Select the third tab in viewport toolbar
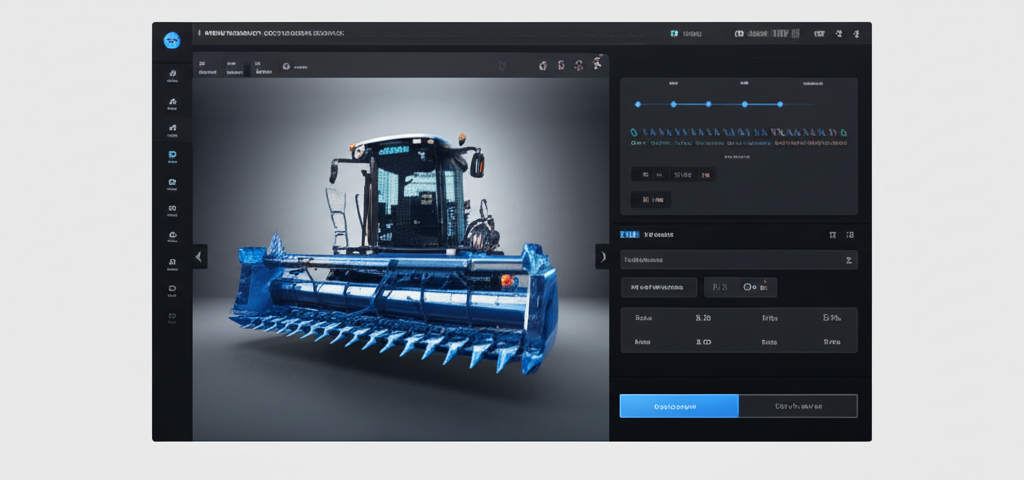The height and width of the screenshot is (480, 1024). coord(263,68)
